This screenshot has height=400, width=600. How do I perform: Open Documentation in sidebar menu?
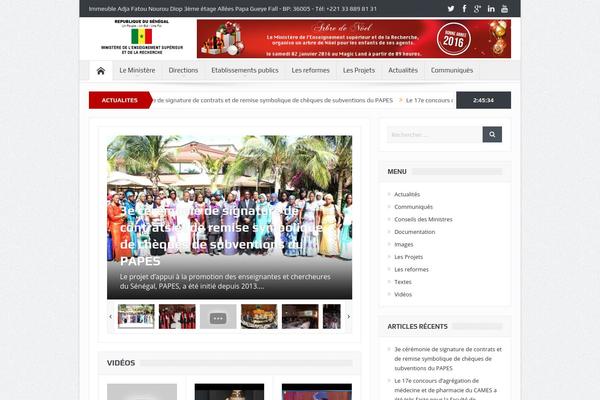tap(415, 232)
